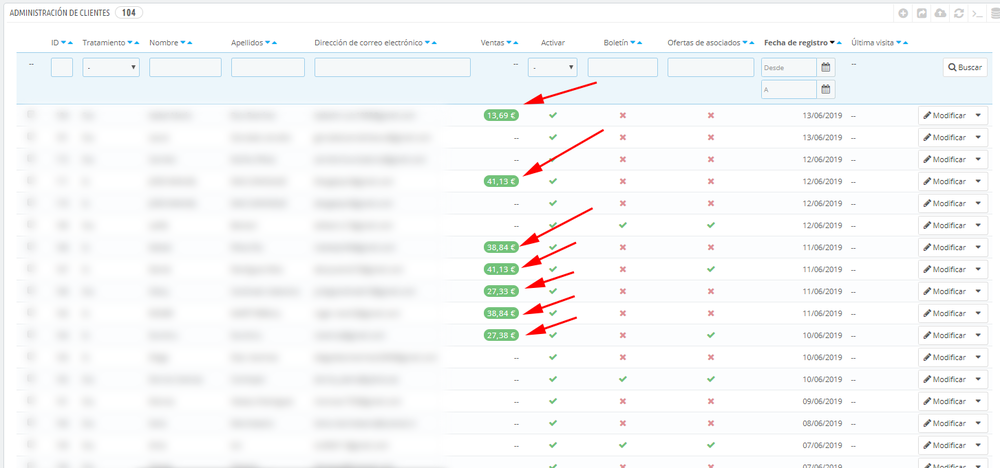This screenshot has height=468, width=1000.
Task: Sort Dirección de correo electrónico ascending
Action: 434,43
